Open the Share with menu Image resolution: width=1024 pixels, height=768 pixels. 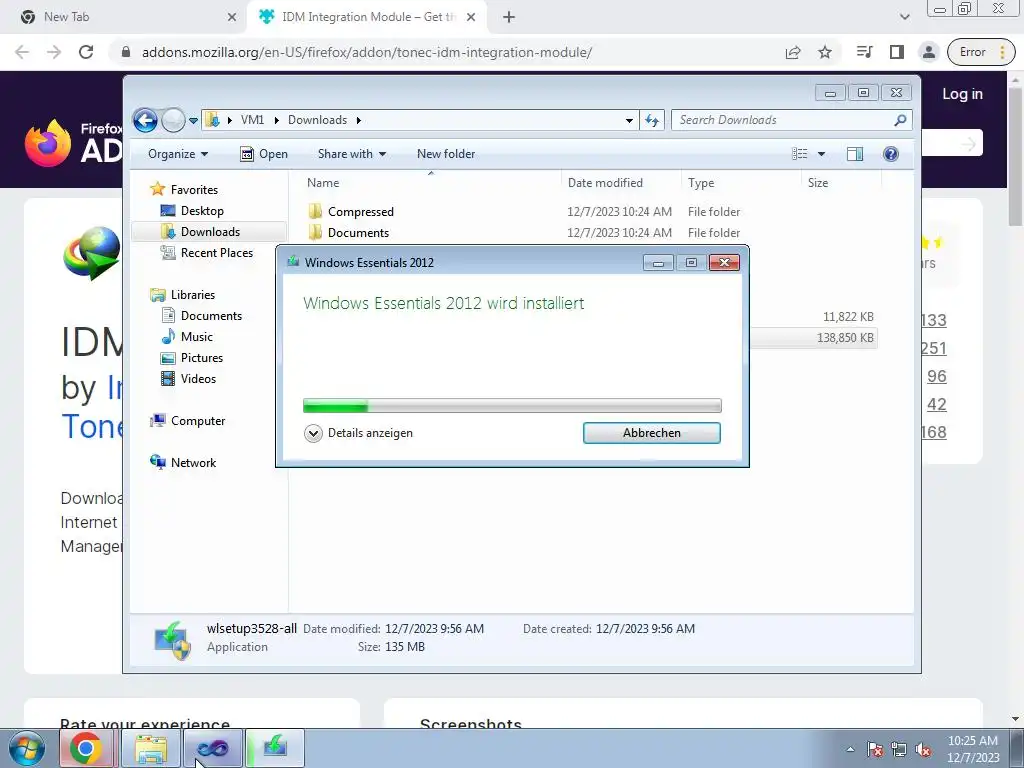[x=351, y=154]
